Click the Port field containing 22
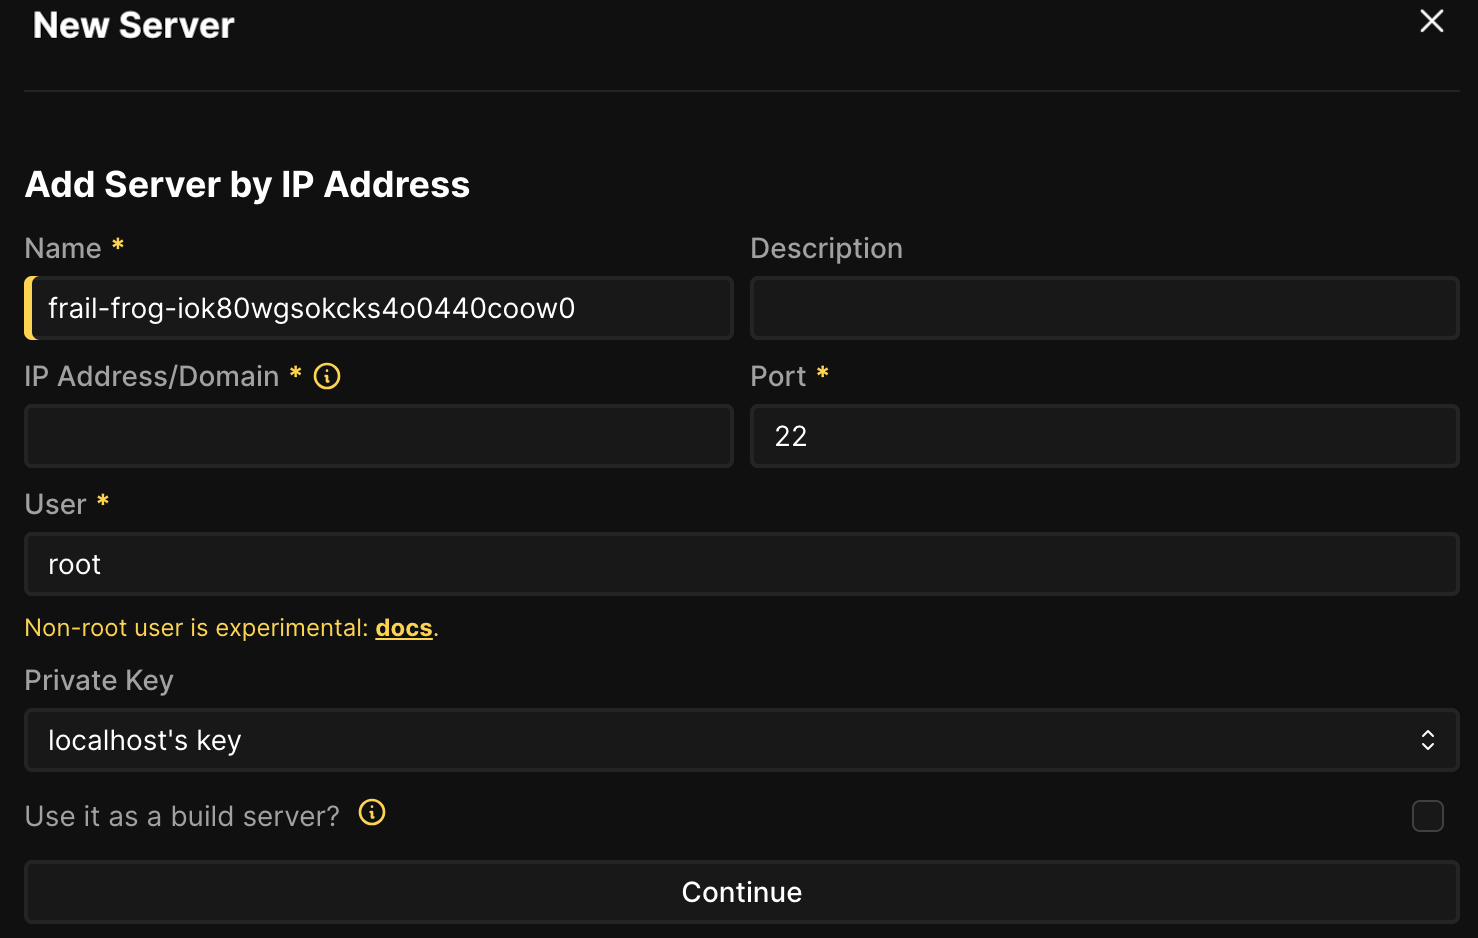 (x=1104, y=436)
